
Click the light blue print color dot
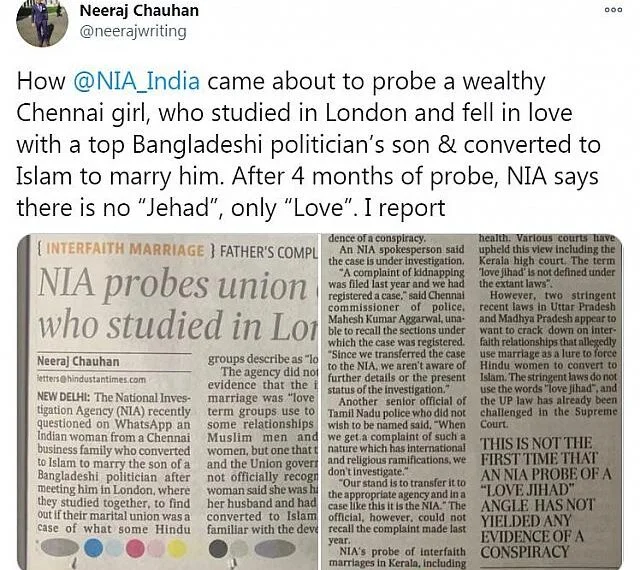[114, 548]
